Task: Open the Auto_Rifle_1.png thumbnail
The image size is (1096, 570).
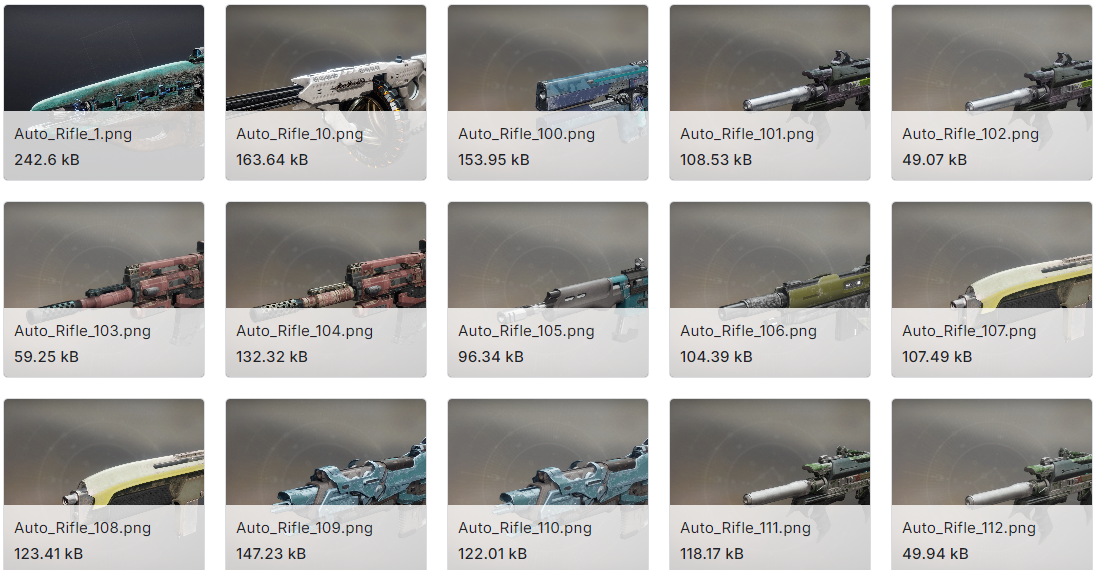Action: tap(104, 92)
